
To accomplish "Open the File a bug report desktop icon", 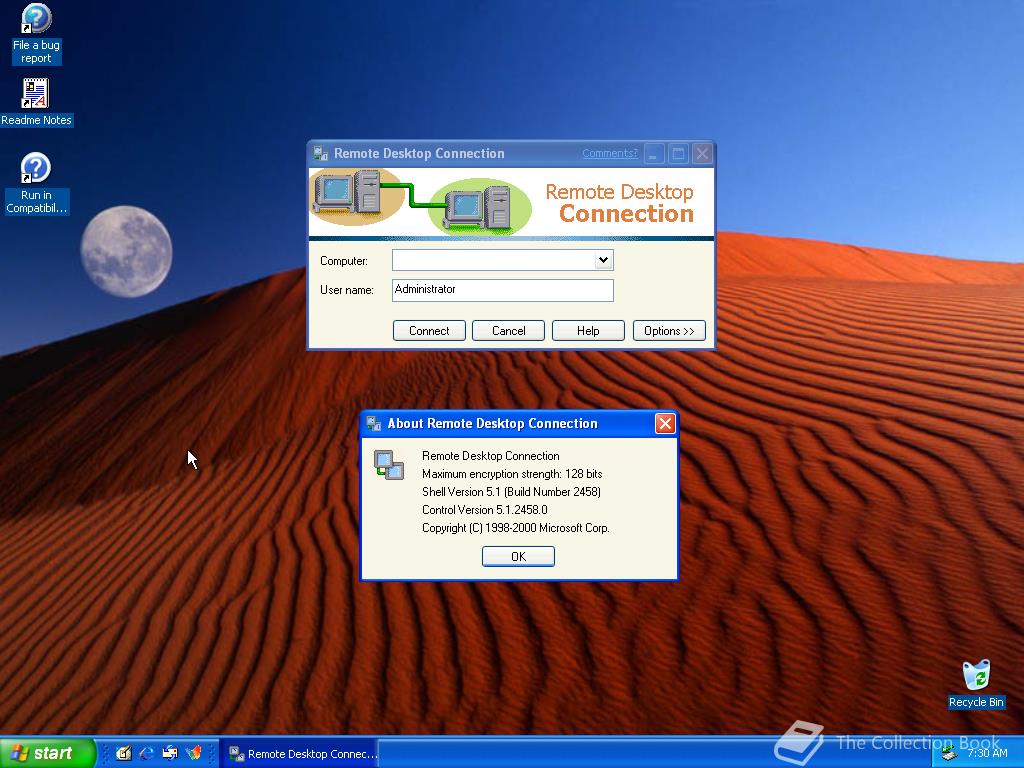I will point(36,33).
